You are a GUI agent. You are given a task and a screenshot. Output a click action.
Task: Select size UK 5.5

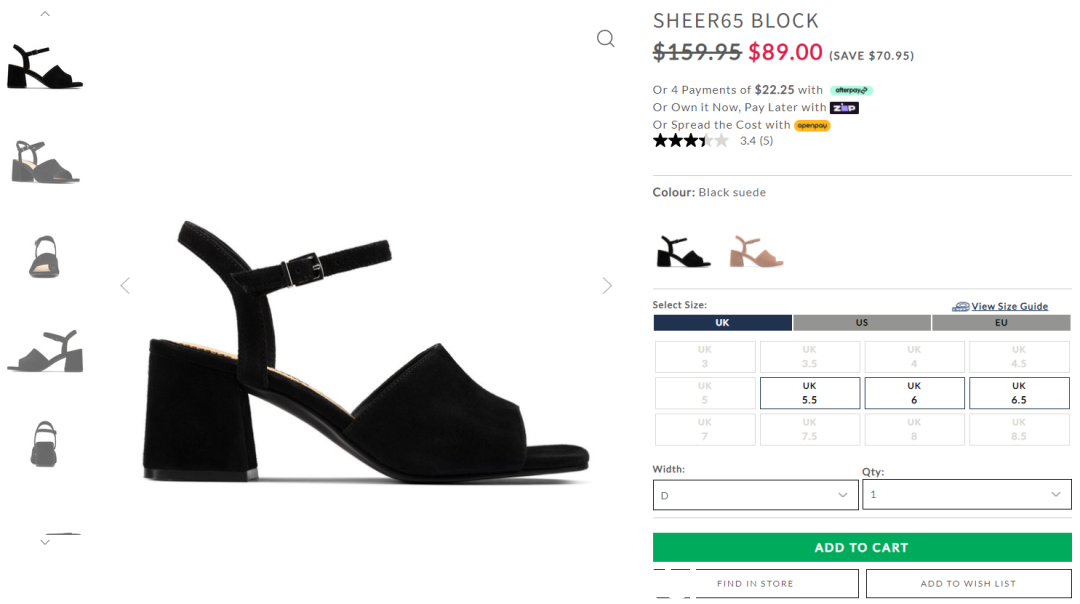coord(810,393)
